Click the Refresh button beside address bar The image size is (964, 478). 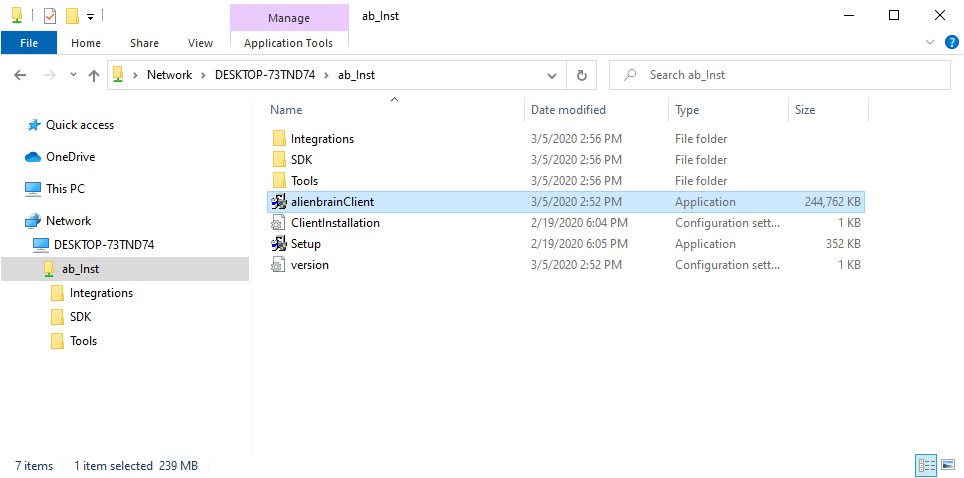pyautogui.click(x=581, y=75)
